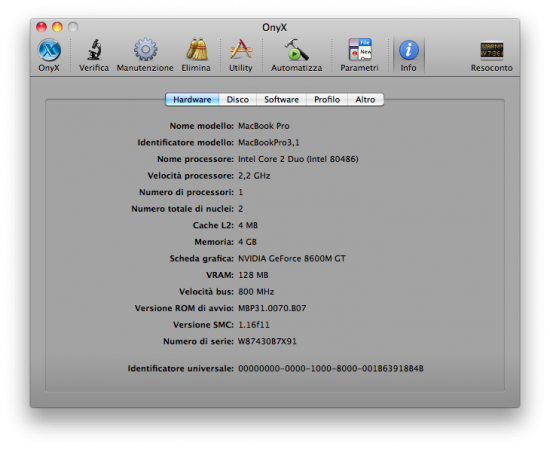This screenshot has height=449, width=550.
Task: Click the Numero totale di nuclei label
Action: tap(182, 209)
